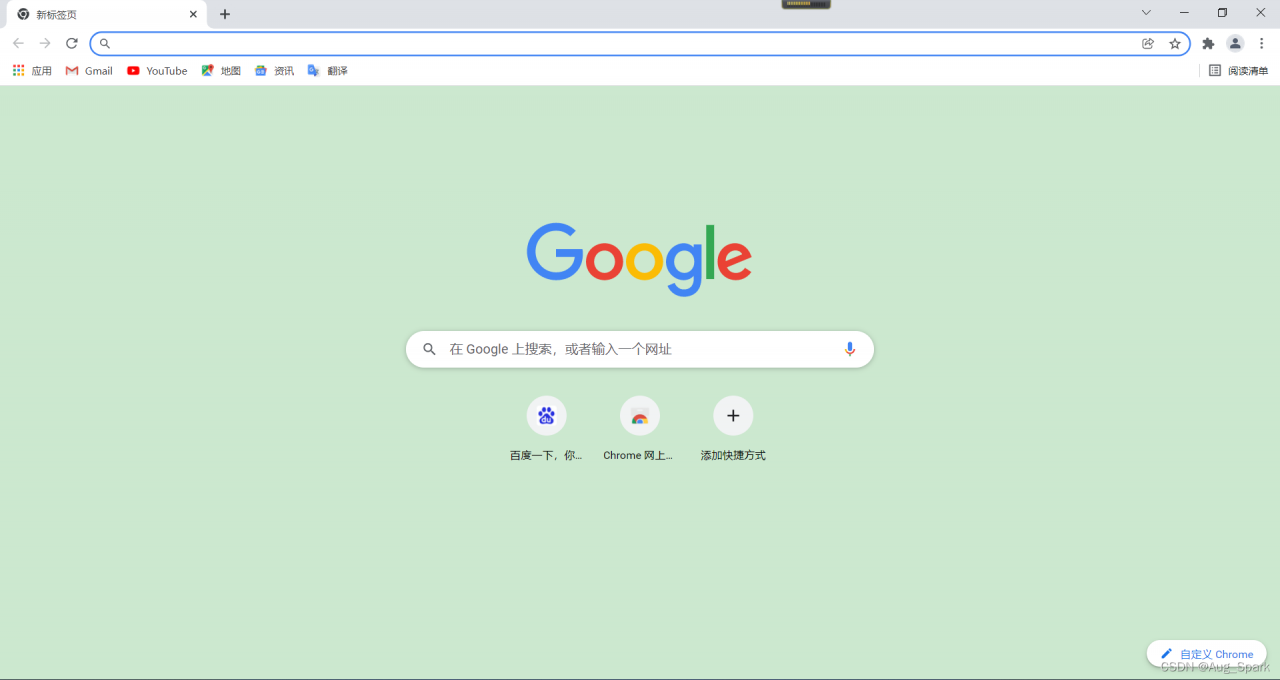Click the back navigation arrow
1280x680 pixels.
(x=18, y=43)
